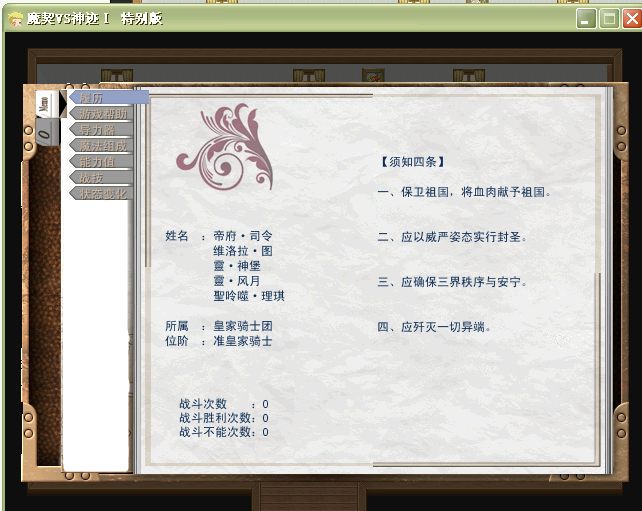The image size is (642, 511).
Task: Click the 所属 label
Action: pos(177,326)
